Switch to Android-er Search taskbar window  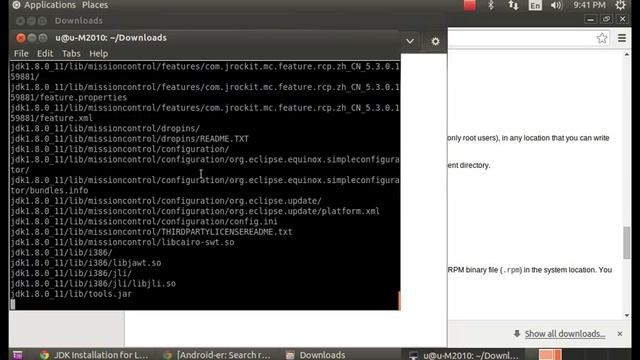click(217, 355)
